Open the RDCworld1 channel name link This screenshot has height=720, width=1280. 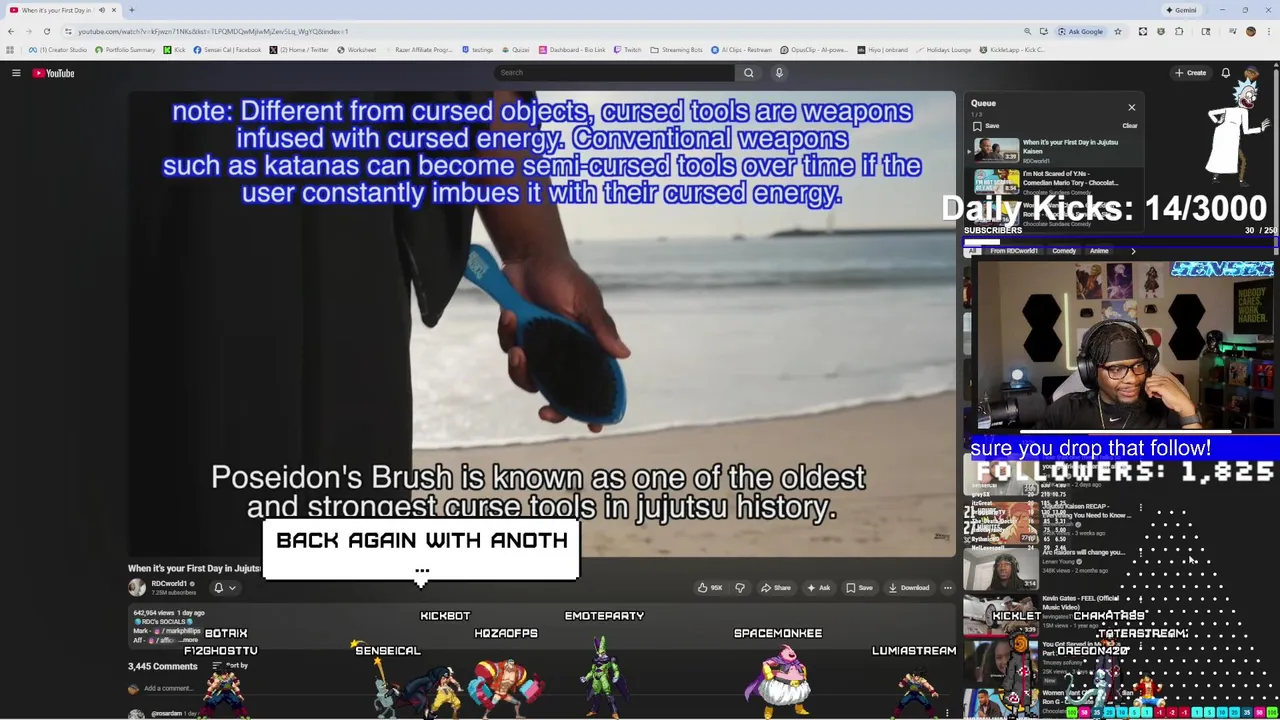tap(169, 584)
